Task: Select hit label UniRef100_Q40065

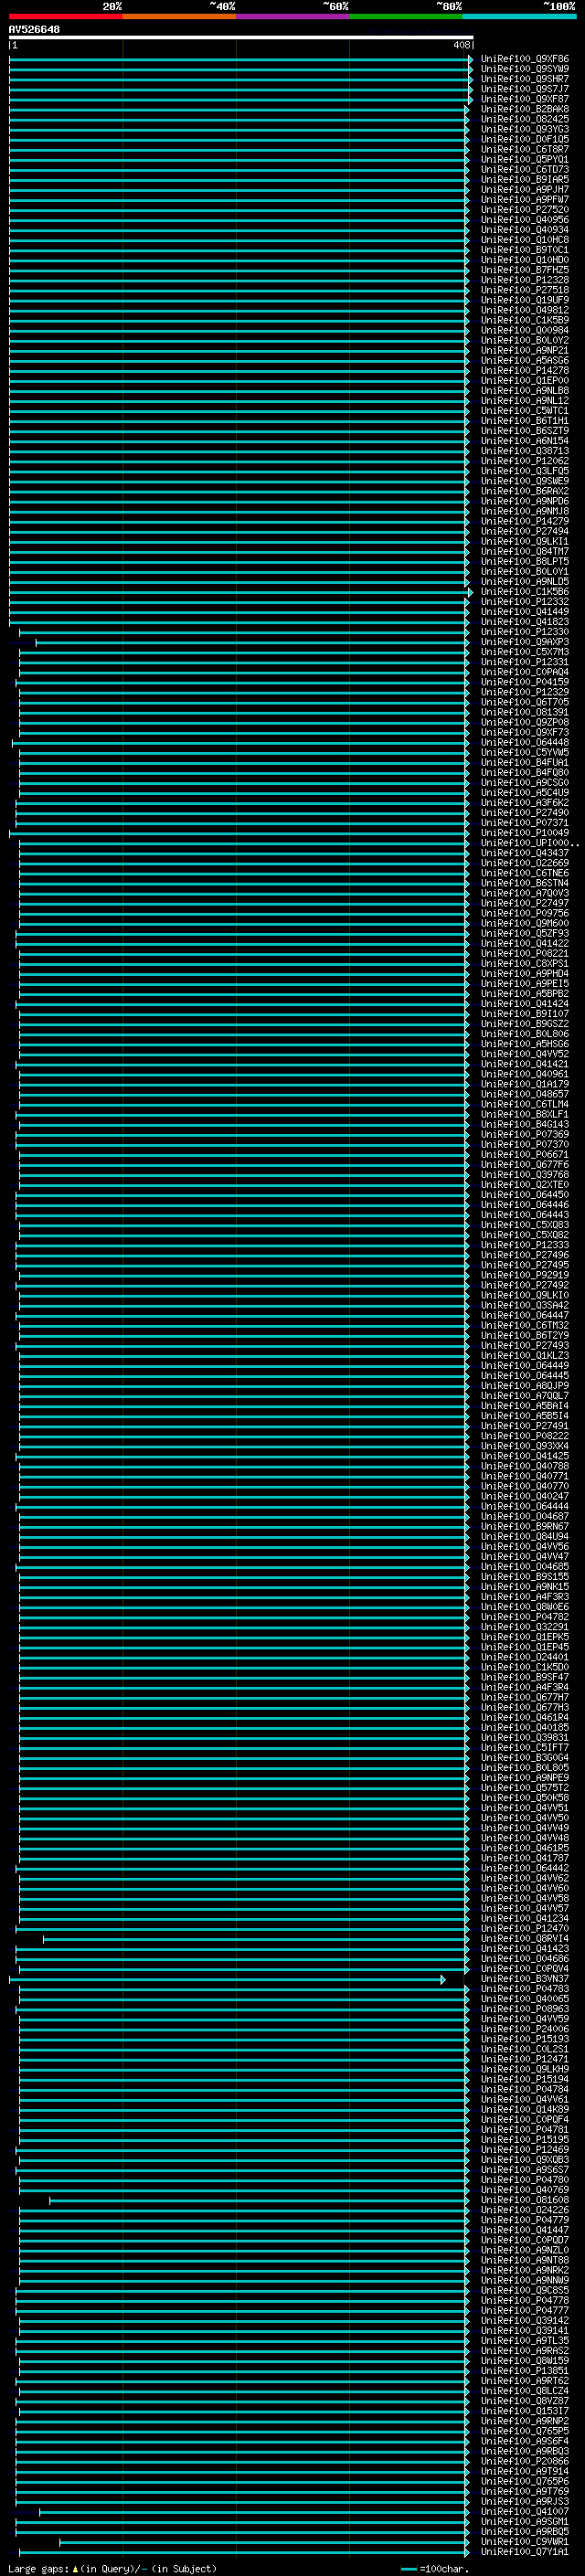Action: (x=524, y=1998)
